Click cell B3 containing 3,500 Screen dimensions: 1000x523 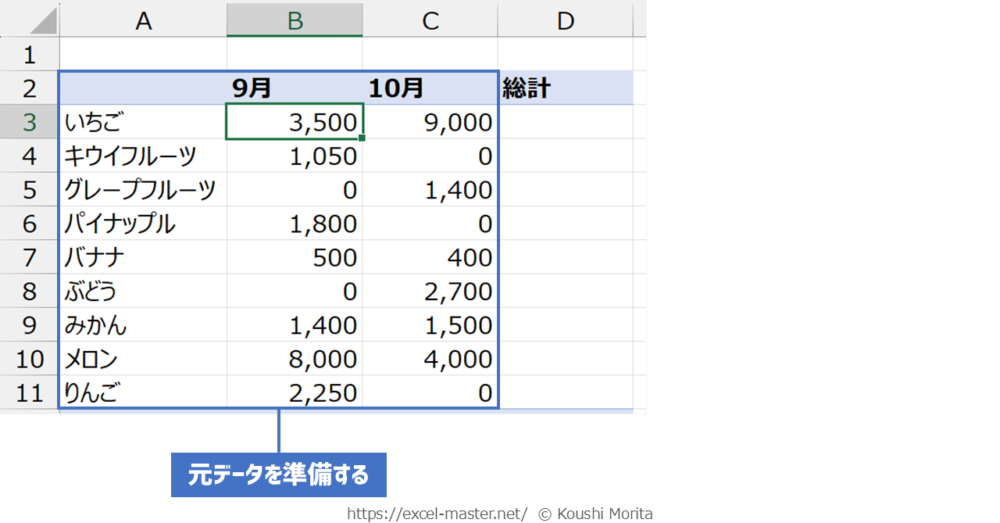[x=295, y=122]
